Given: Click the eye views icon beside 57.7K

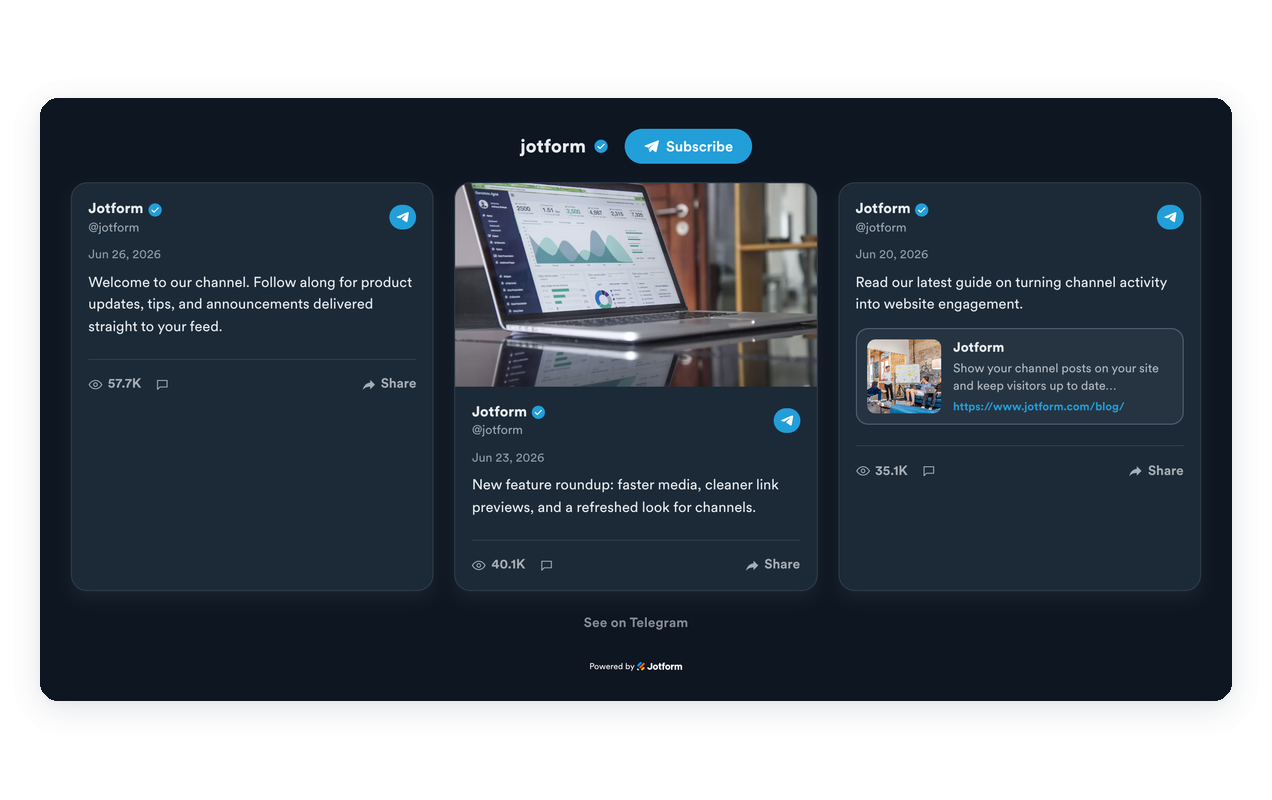Looking at the screenshot, I should [x=96, y=384].
